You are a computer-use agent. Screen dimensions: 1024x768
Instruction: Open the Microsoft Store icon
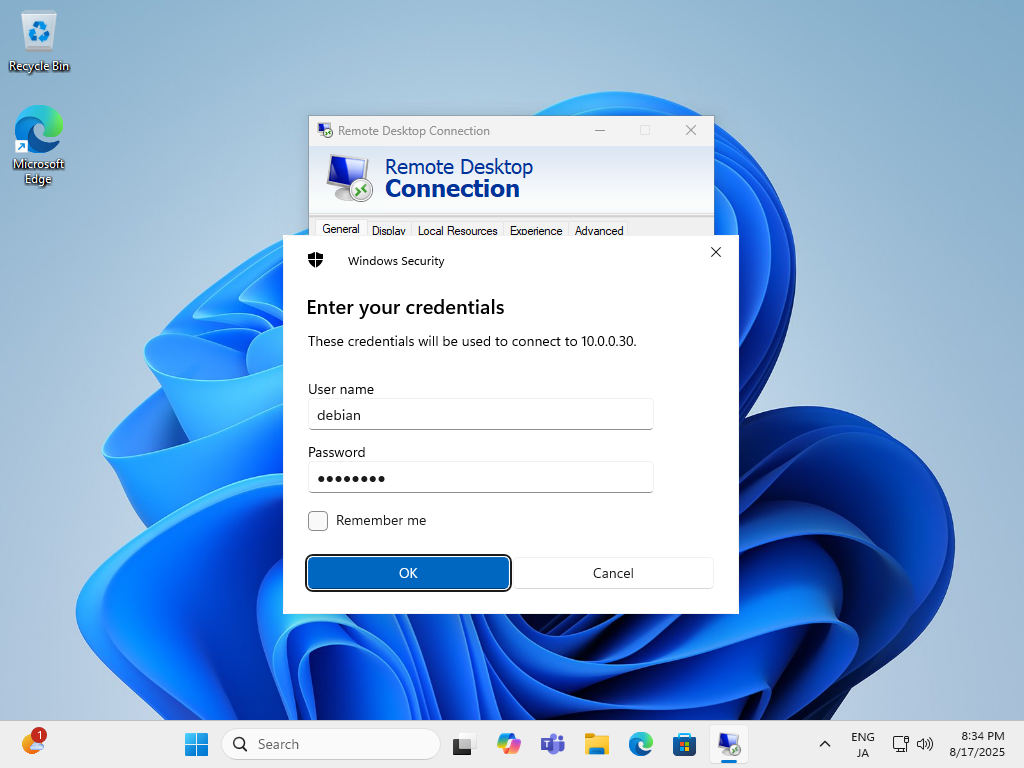[x=684, y=744]
